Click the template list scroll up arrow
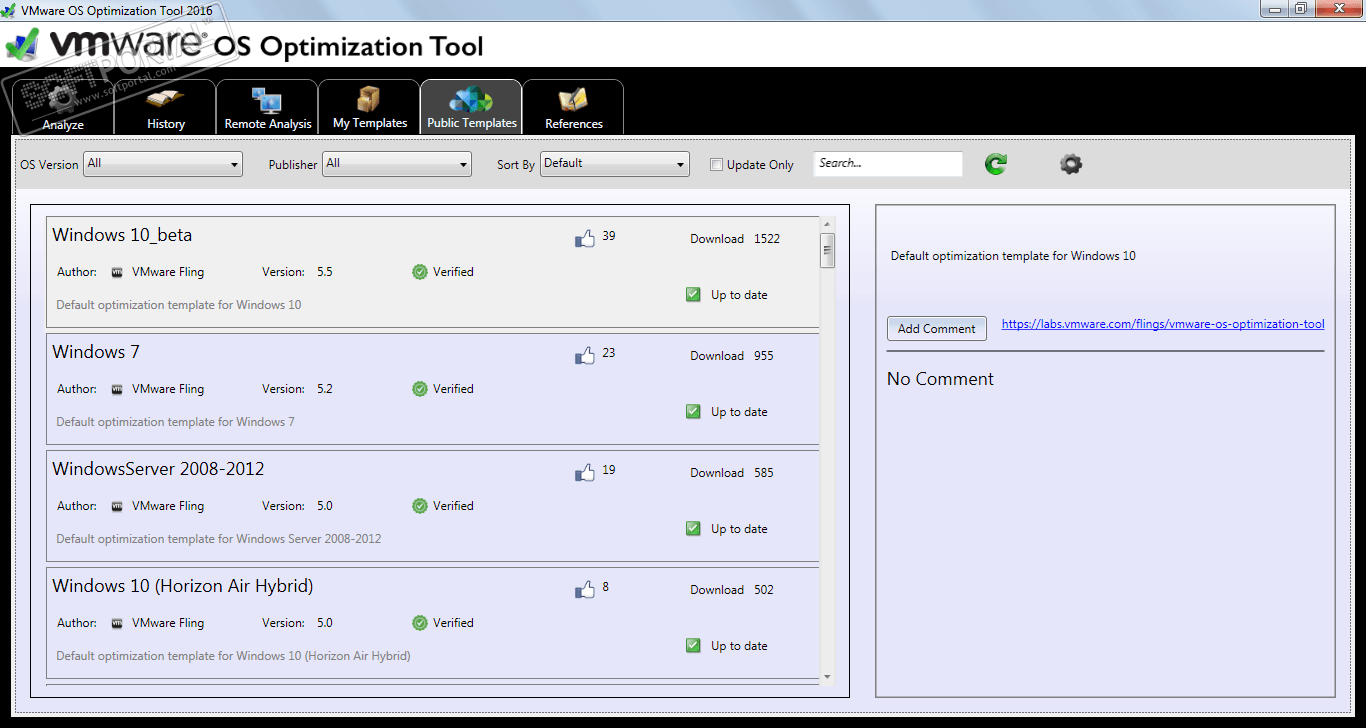 pyautogui.click(x=827, y=224)
